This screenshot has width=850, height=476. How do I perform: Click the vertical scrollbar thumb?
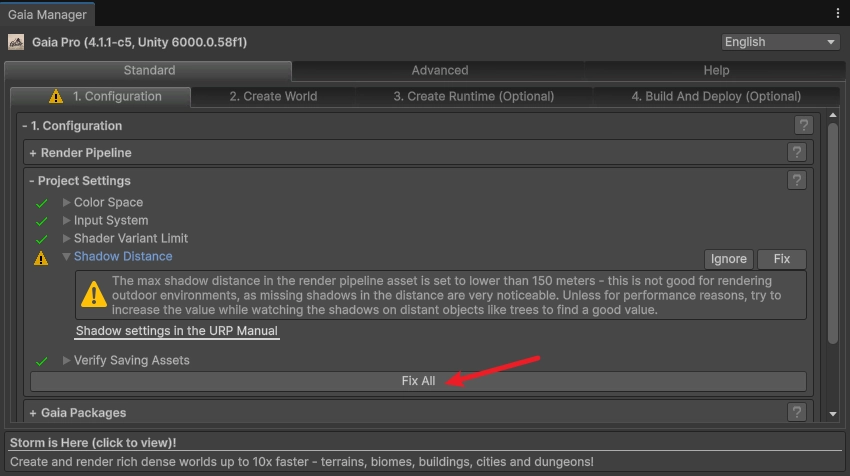pos(833,233)
